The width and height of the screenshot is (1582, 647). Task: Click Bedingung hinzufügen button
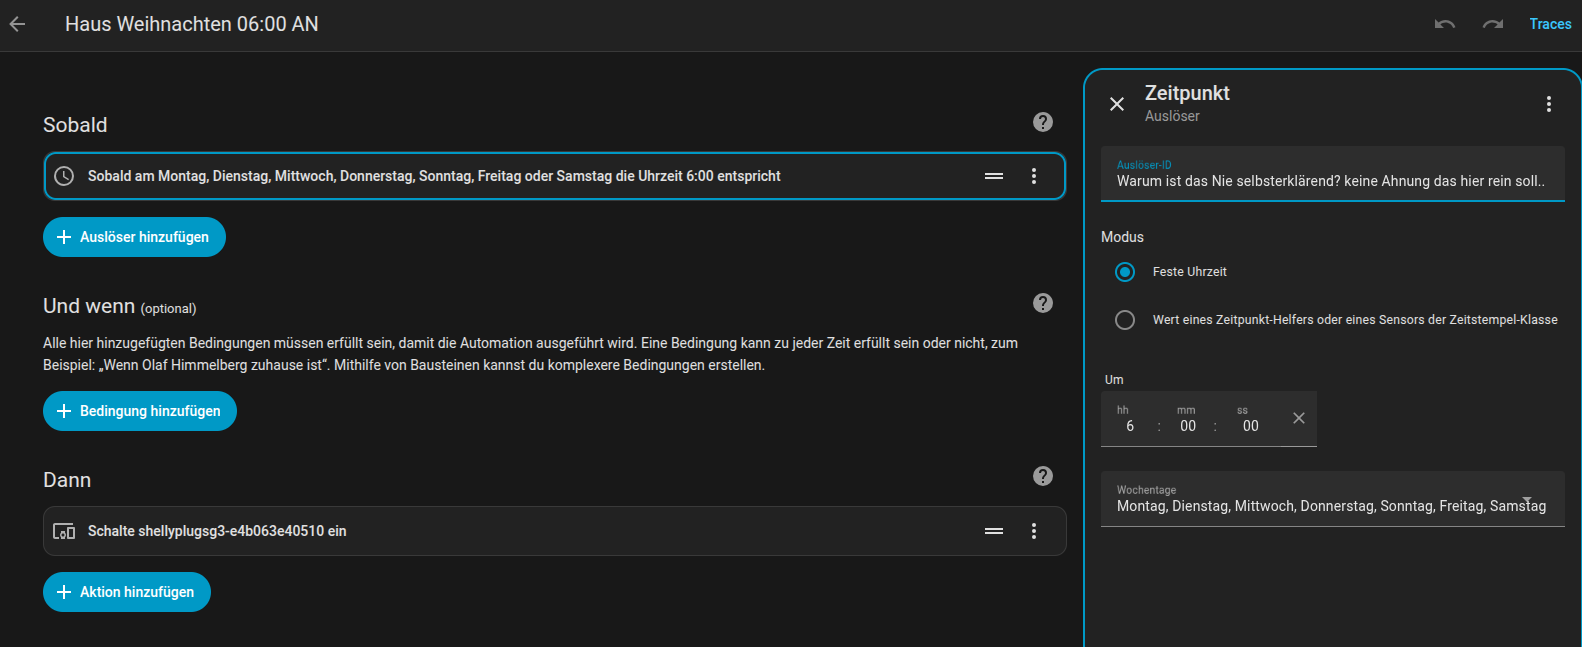(x=140, y=411)
